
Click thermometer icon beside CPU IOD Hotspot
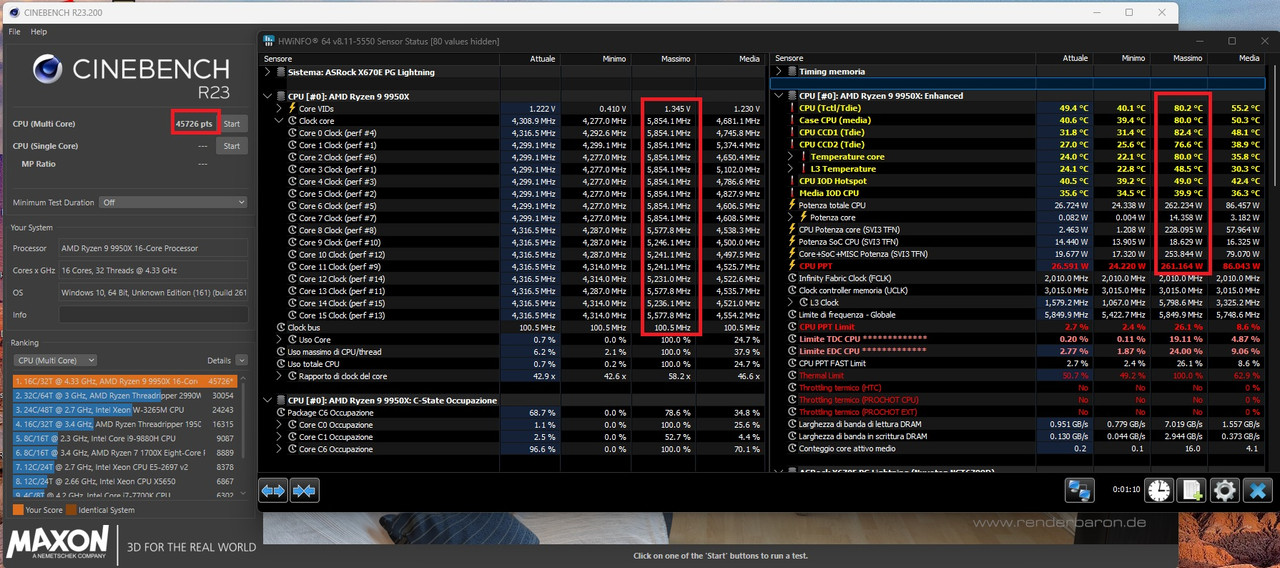click(792, 181)
